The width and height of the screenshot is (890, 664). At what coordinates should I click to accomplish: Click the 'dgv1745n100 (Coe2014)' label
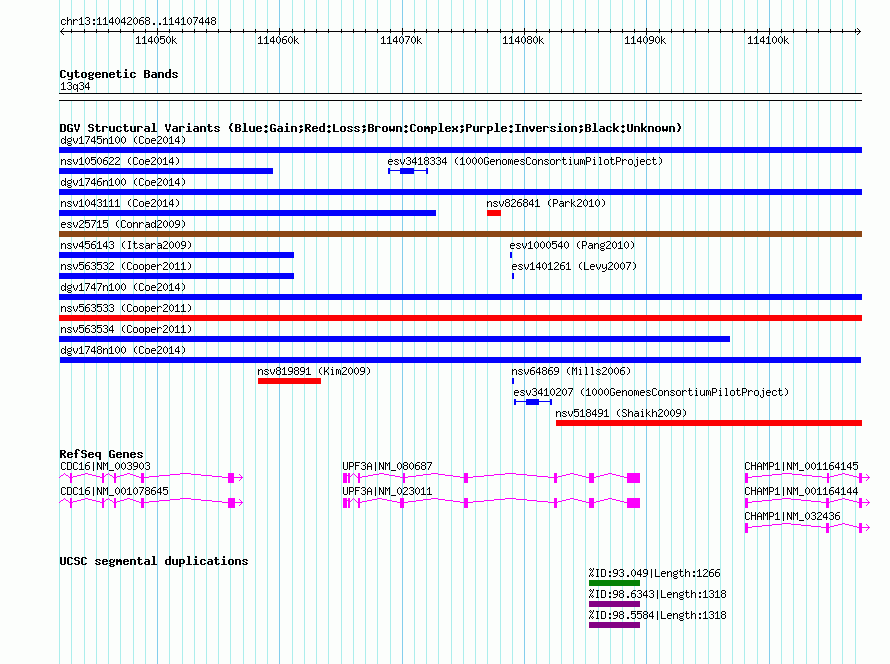click(x=123, y=140)
